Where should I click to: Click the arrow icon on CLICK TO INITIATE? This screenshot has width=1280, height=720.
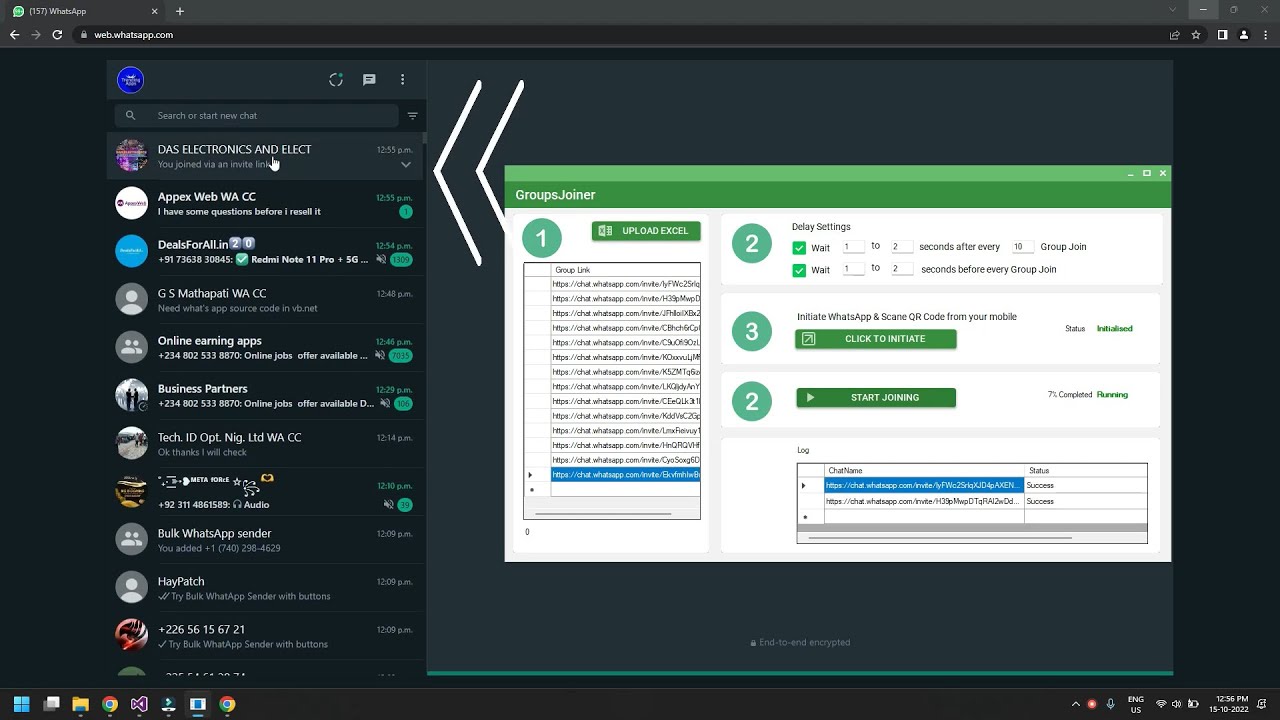coord(807,339)
